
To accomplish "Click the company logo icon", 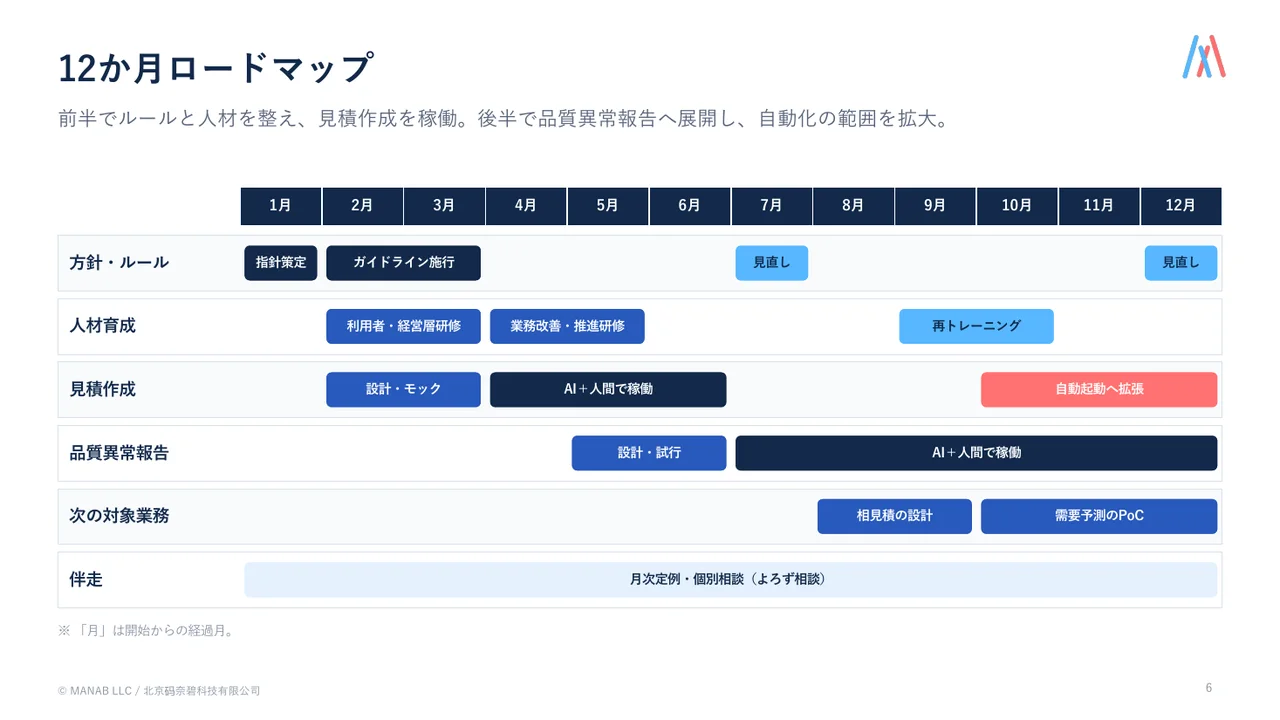I will 1204,57.
